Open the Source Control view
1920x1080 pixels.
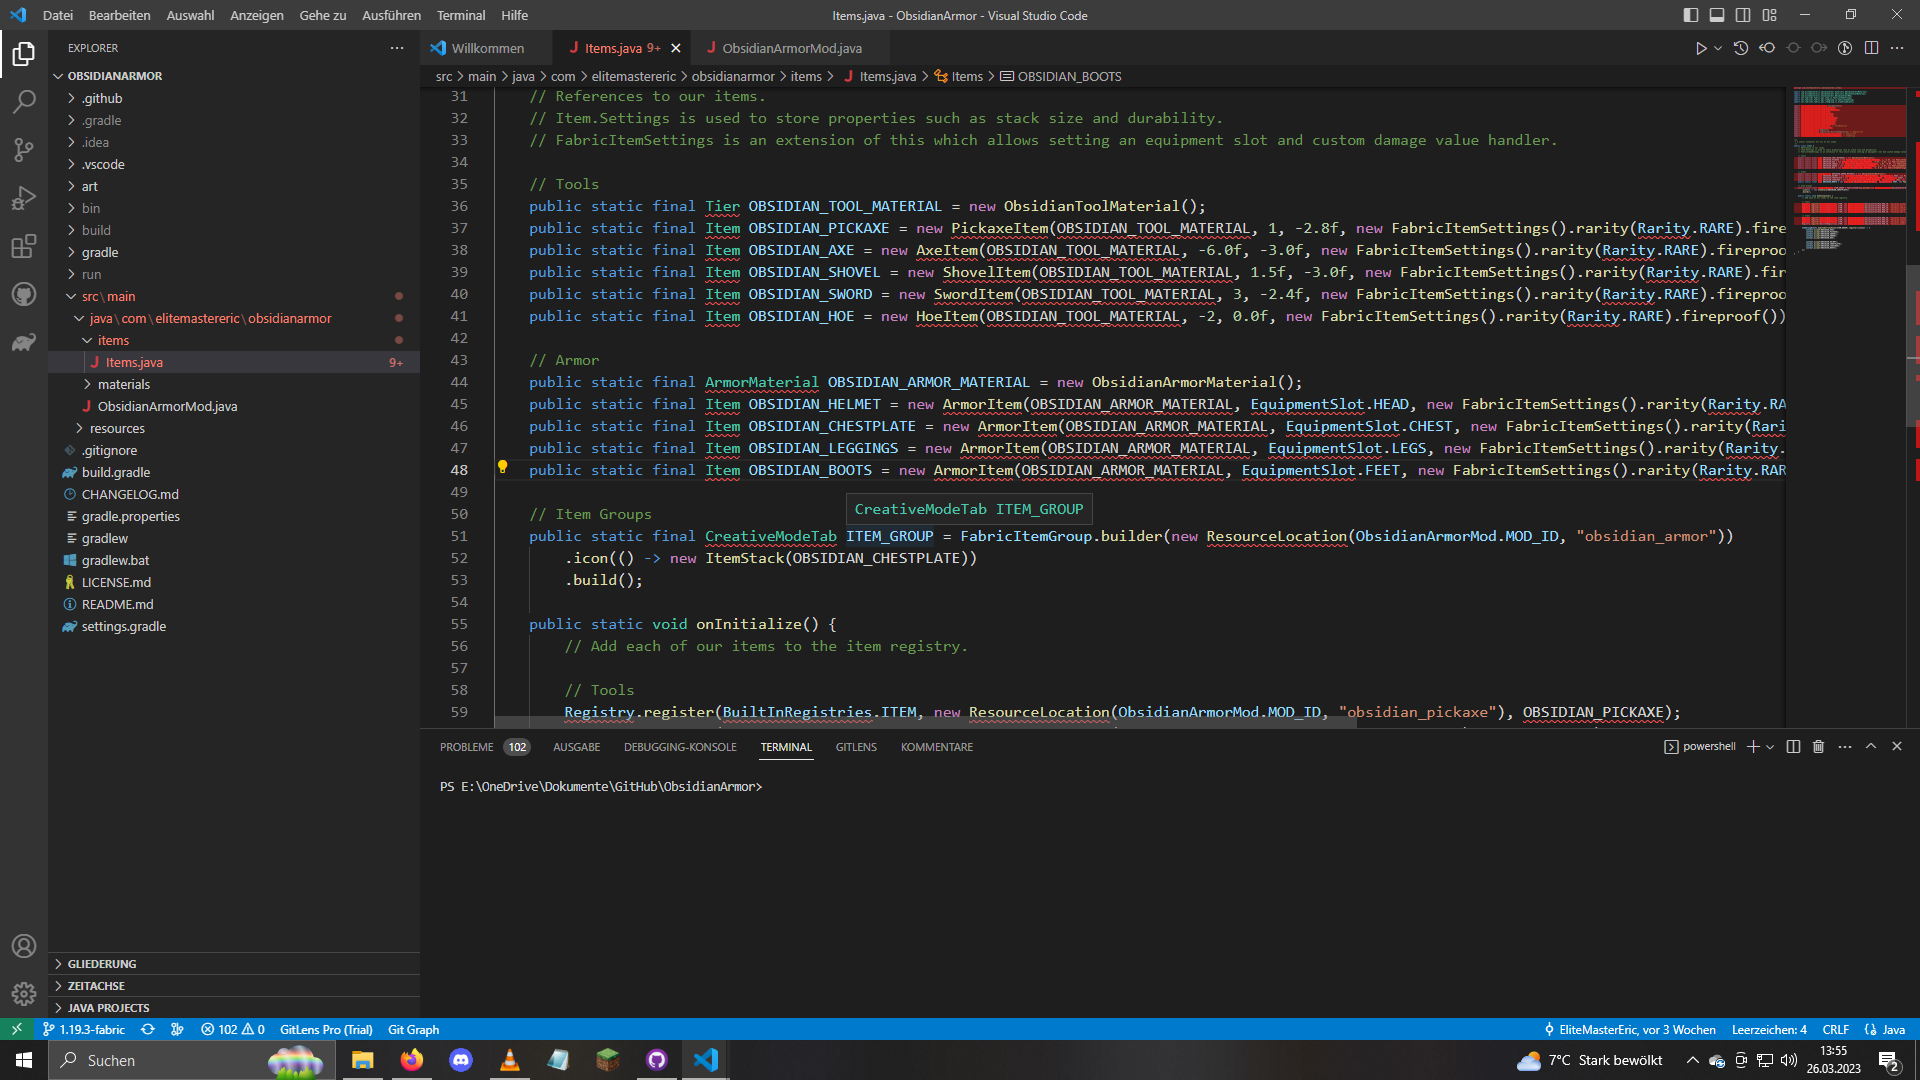[x=24, y=150]
